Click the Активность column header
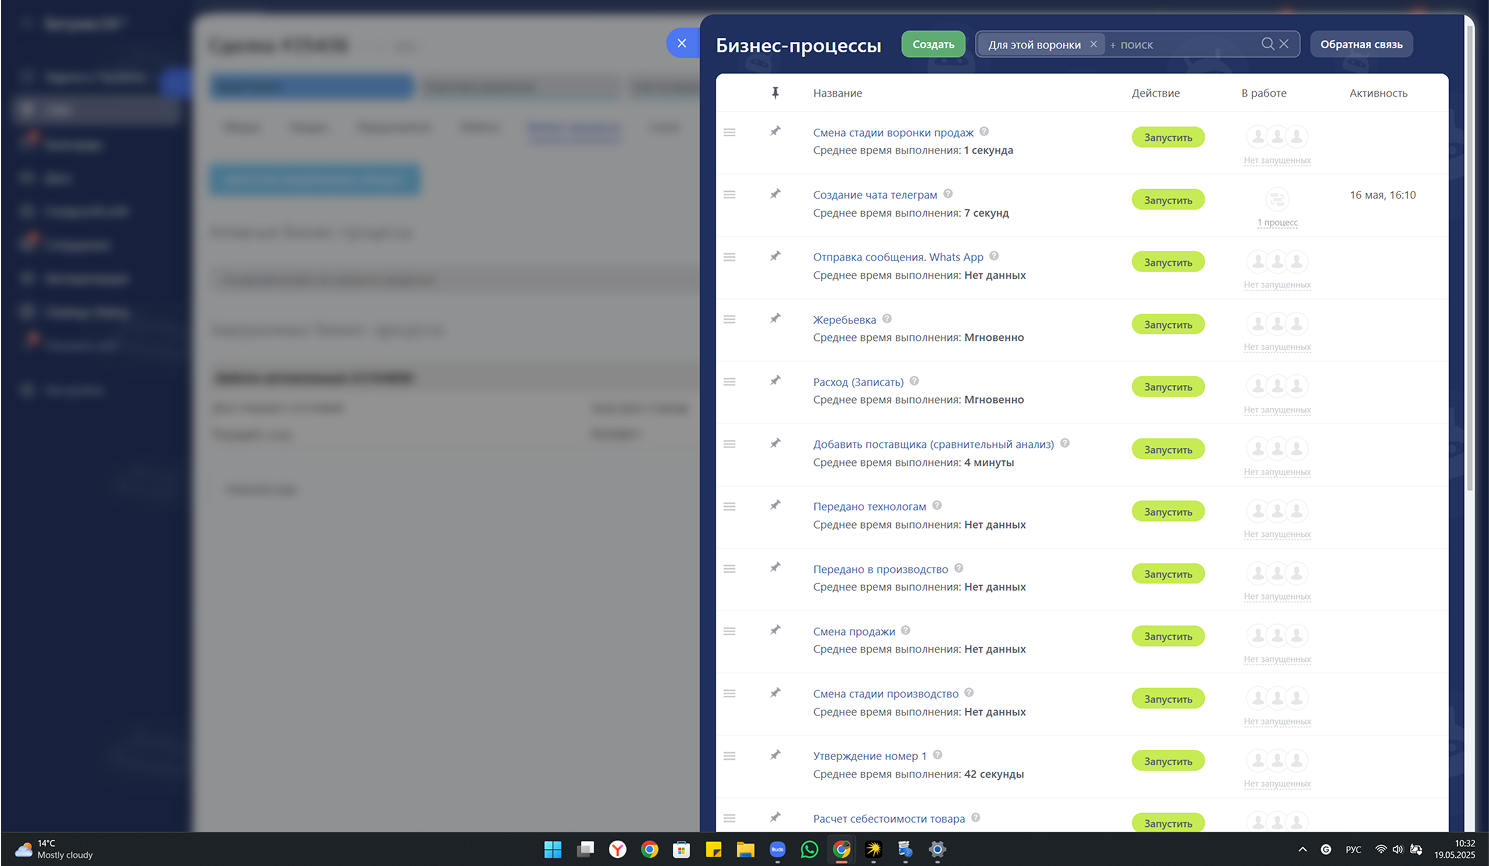The image size is (1489, 866). (x=1378, y=93)
